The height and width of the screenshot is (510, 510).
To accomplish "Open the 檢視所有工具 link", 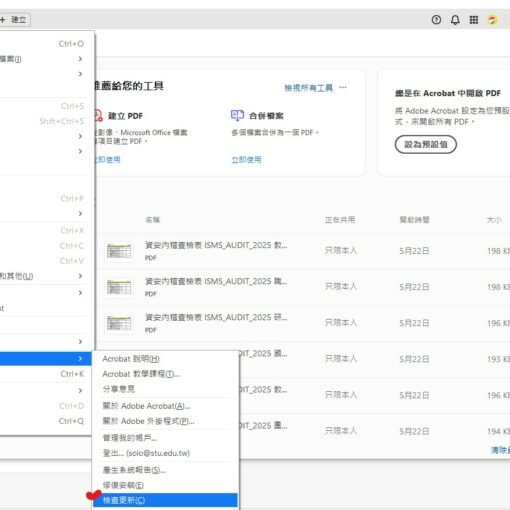I will (x=308, y=88).
